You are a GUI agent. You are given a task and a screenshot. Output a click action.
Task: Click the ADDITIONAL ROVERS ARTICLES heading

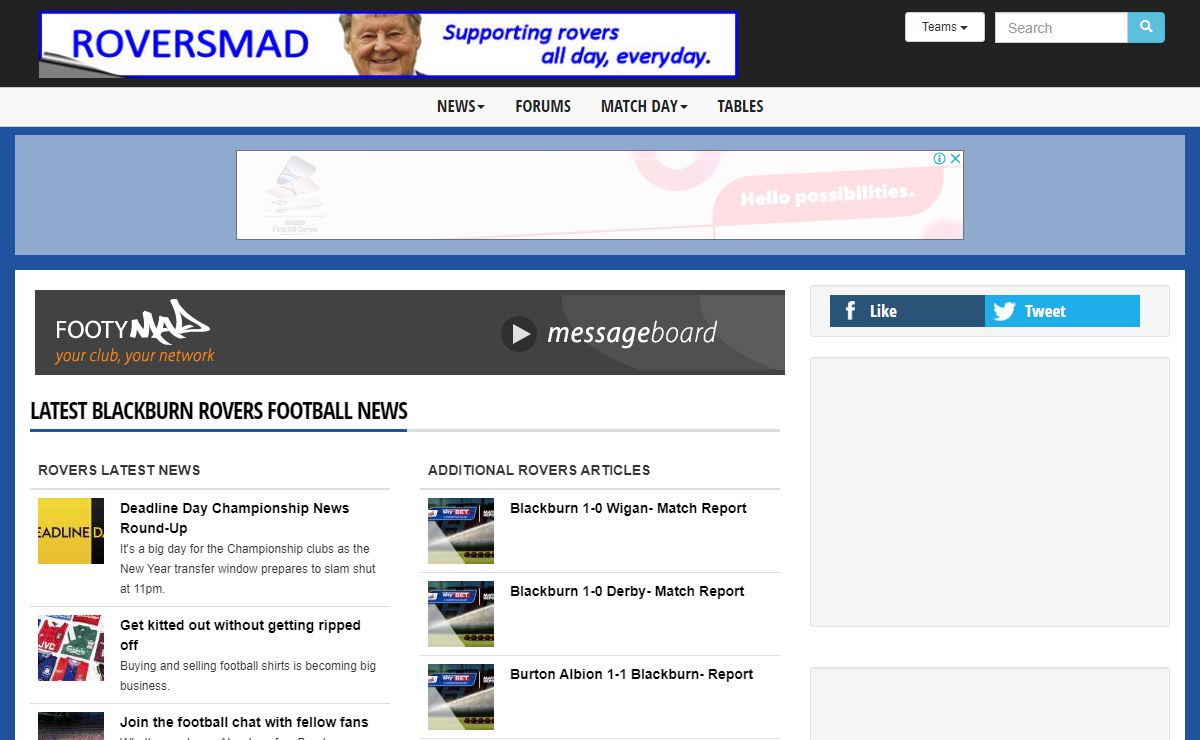coord(539,470)
